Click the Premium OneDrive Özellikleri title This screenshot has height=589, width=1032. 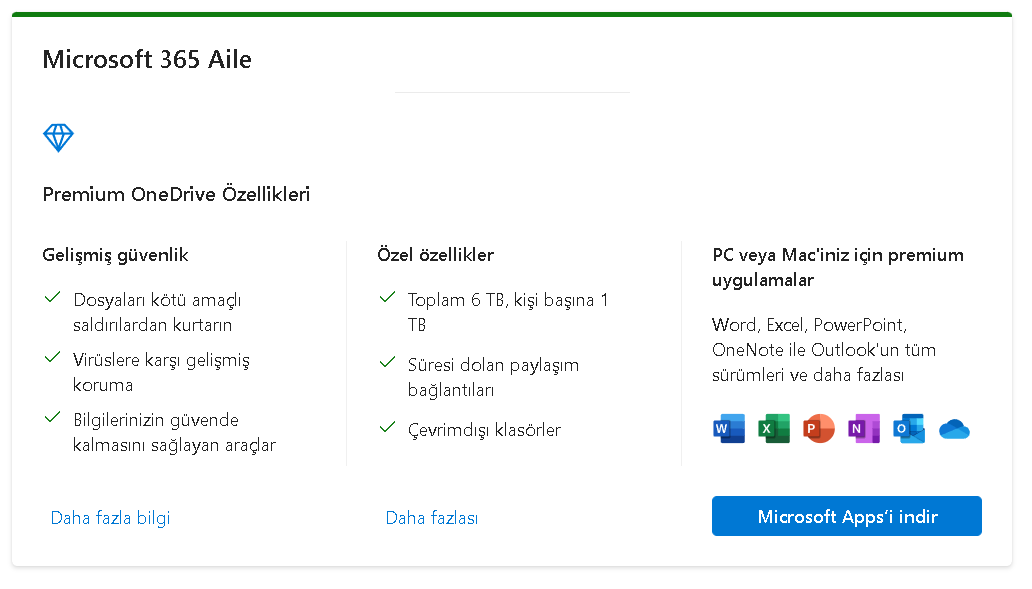pyautogui.click(x=176, y=194)
